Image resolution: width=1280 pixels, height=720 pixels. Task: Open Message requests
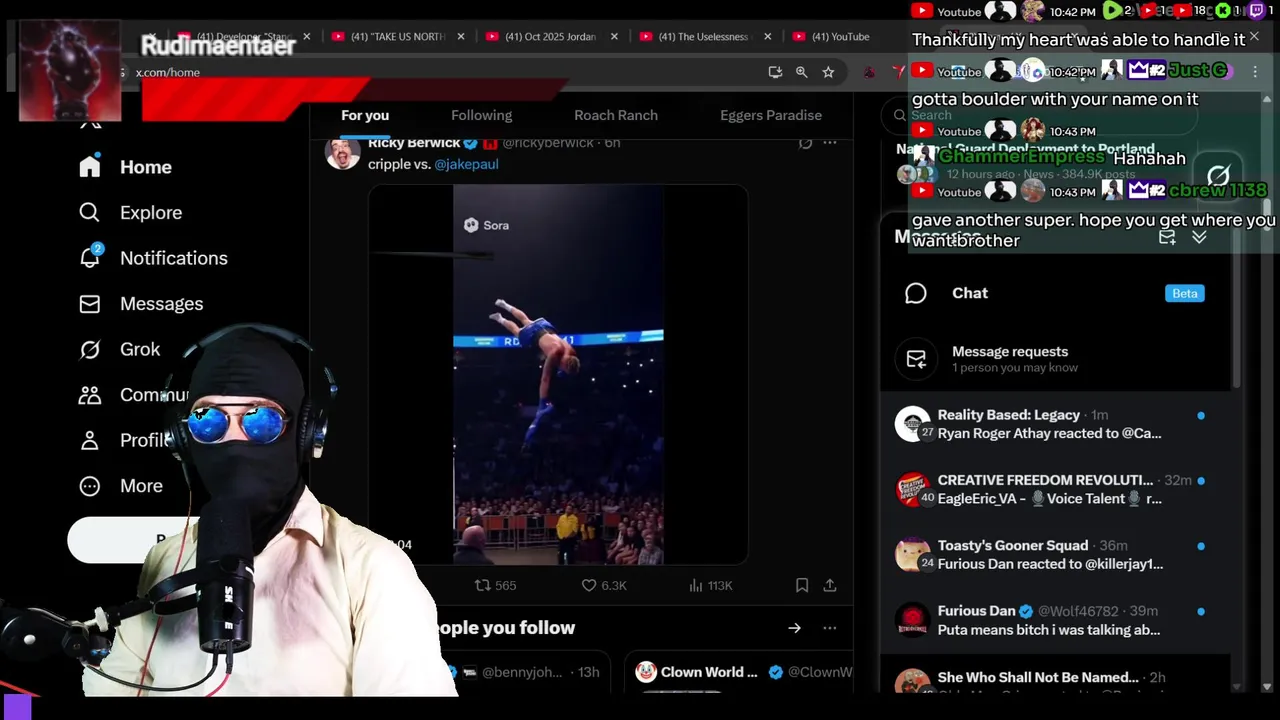[x=1055, y=360]
